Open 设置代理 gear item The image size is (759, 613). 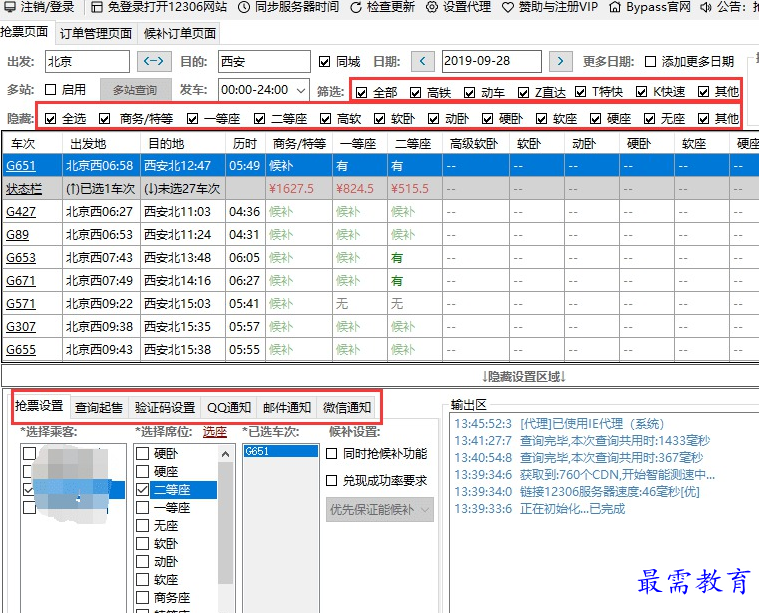click(458, 7)
